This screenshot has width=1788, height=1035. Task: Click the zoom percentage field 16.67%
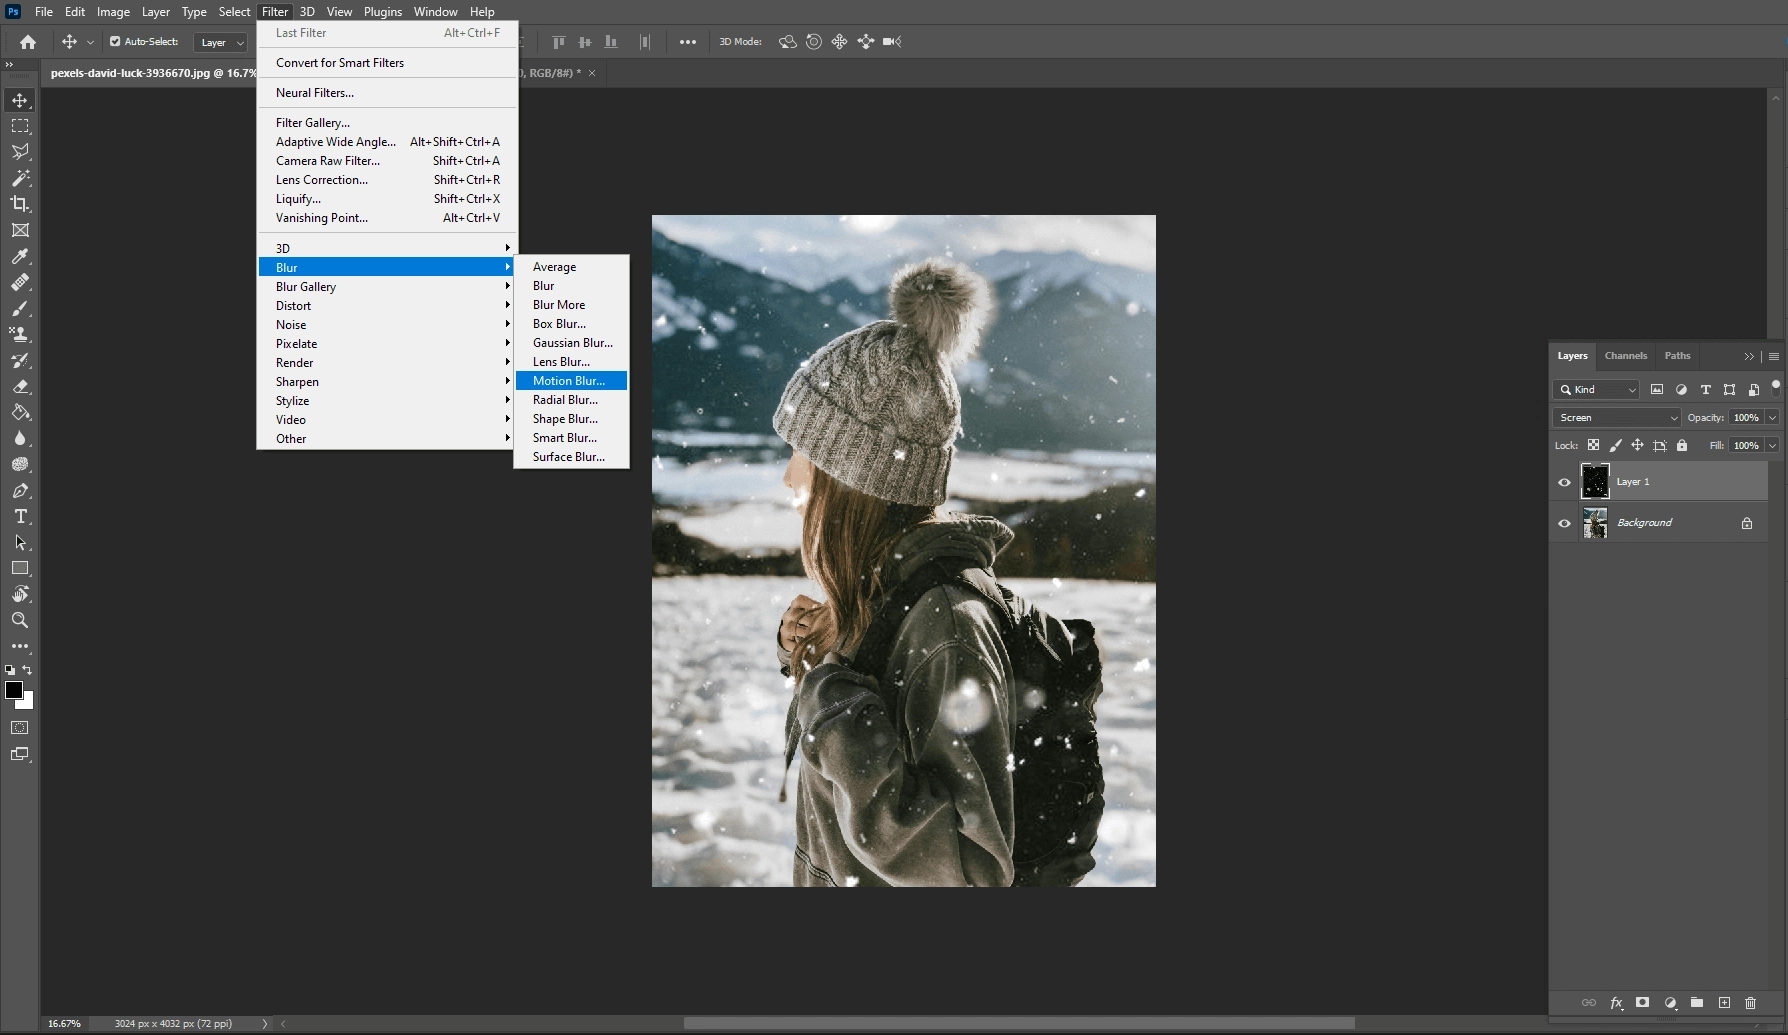point(64,1024)
